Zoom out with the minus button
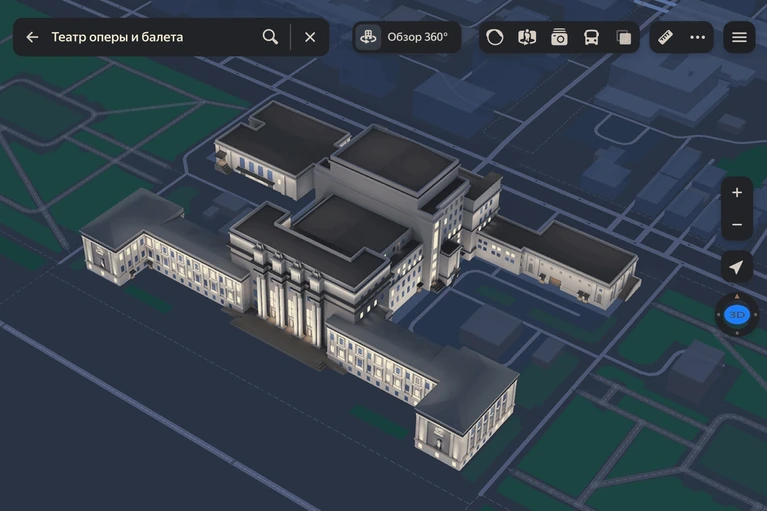 click(737, 224)
